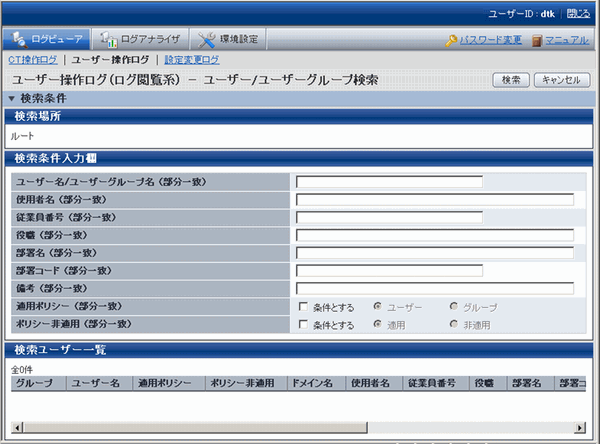Collapse the 検索条件 section triangle
The height and width of the screenshot is (444, 600).
coord(11,98)
